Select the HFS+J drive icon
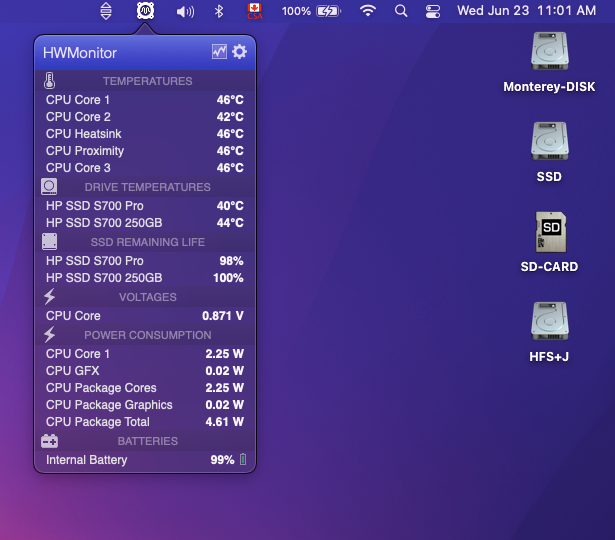 [x=549, y=321]
